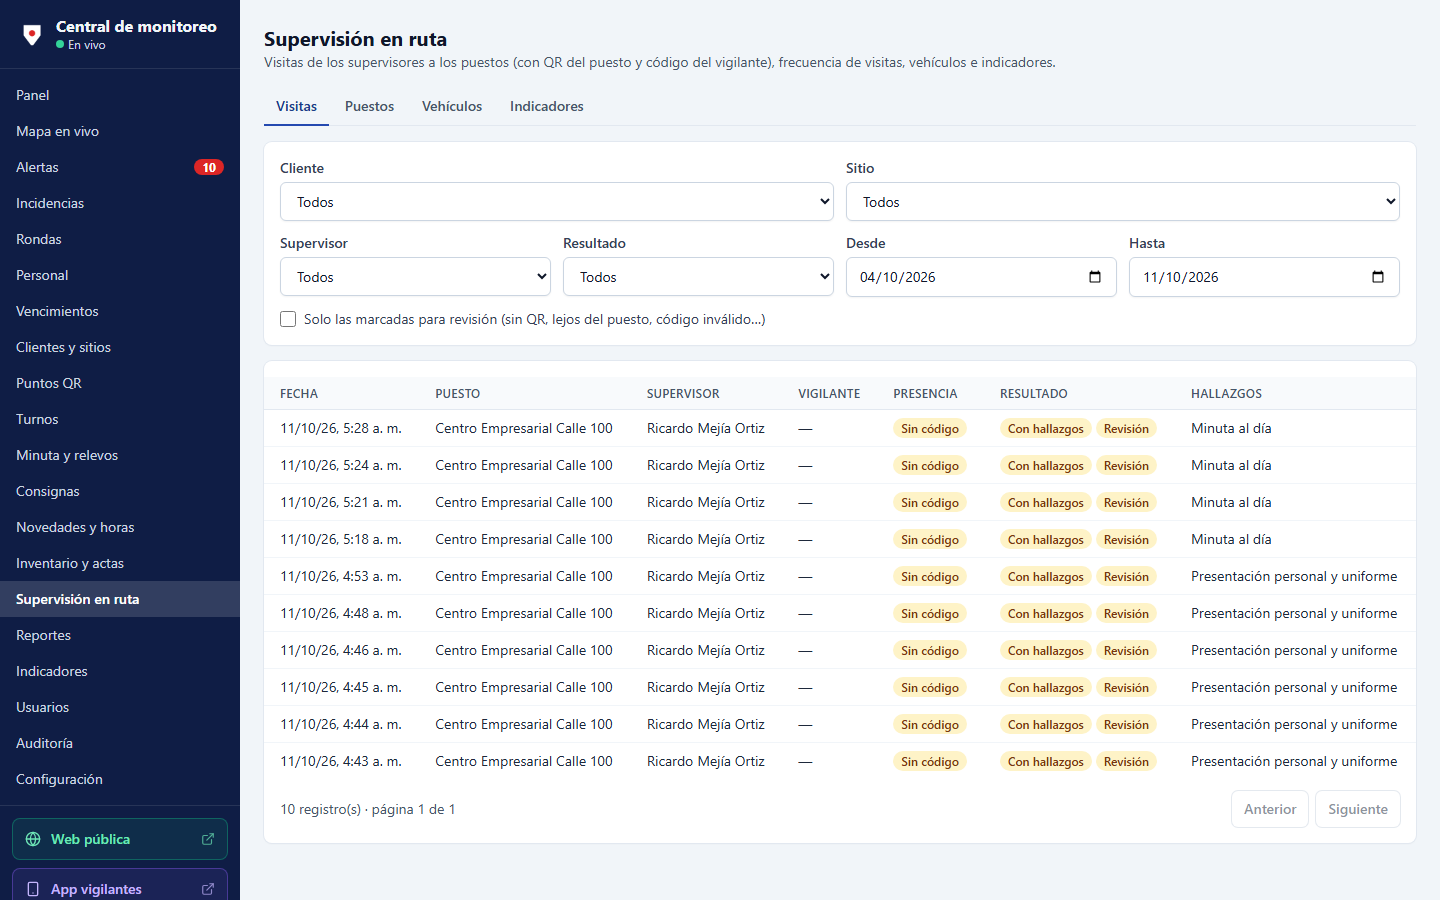Open the calendar picker in the Hasta field
The width and height of the screenshot is (1440, 900).
[1378, 277]
